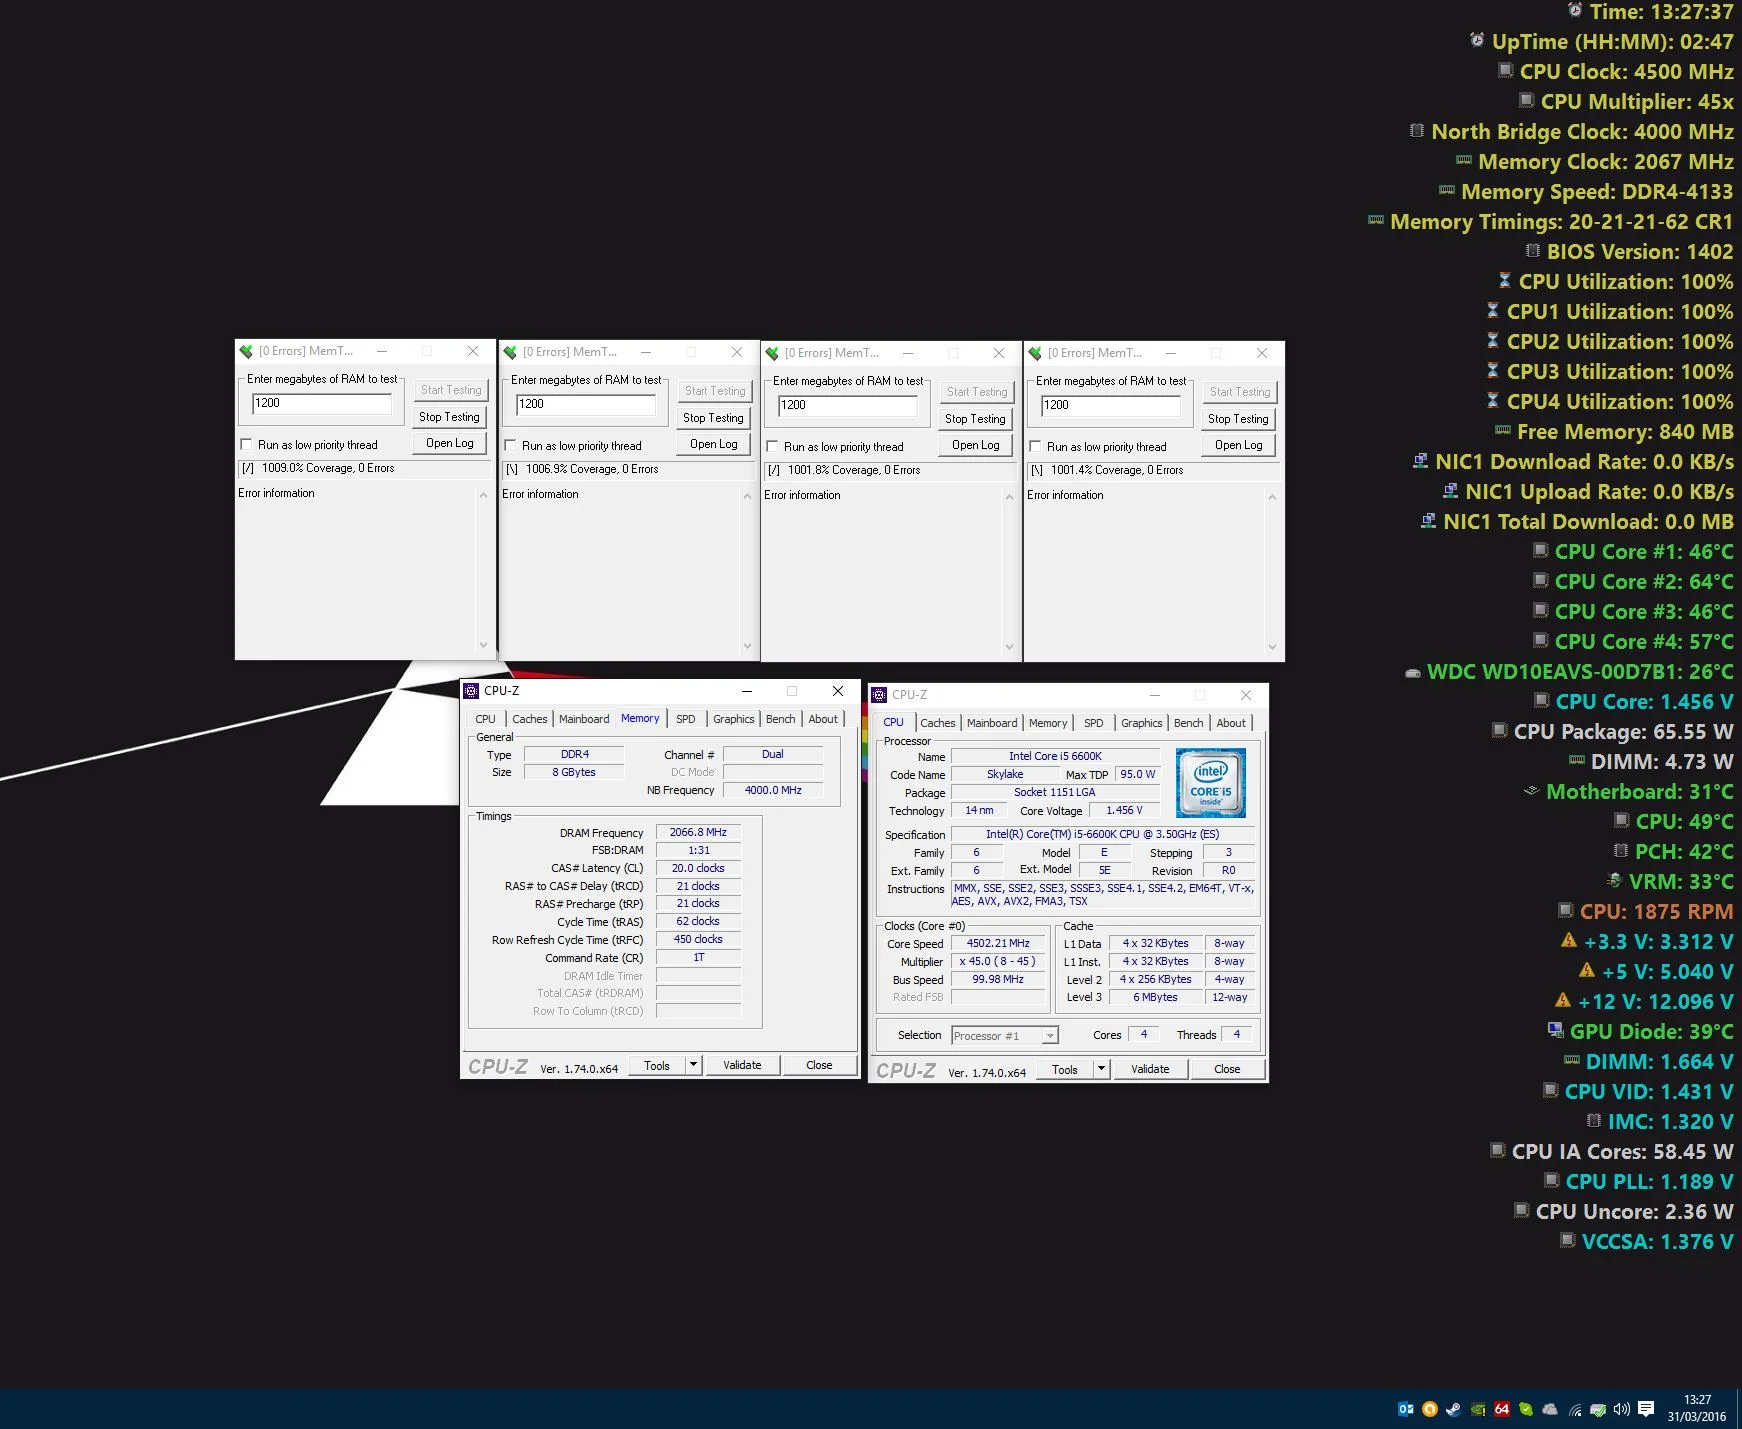
Task: Open the volume speaker tray icon
Action: click(x=1621, y=1409)
